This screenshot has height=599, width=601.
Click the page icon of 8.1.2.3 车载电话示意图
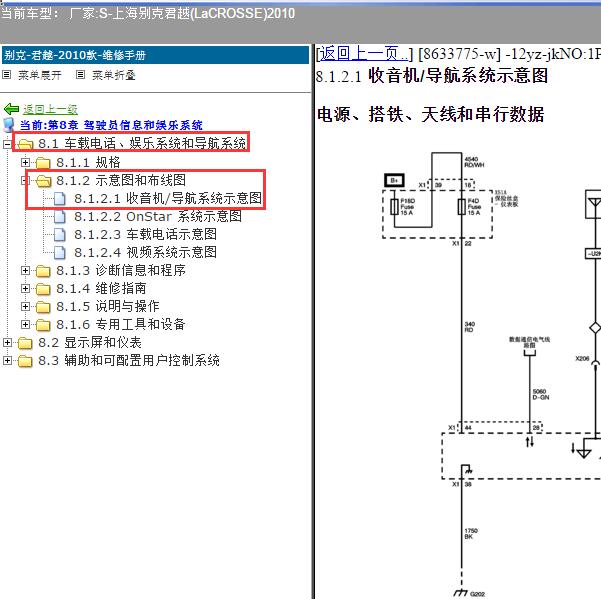(59, 235)
